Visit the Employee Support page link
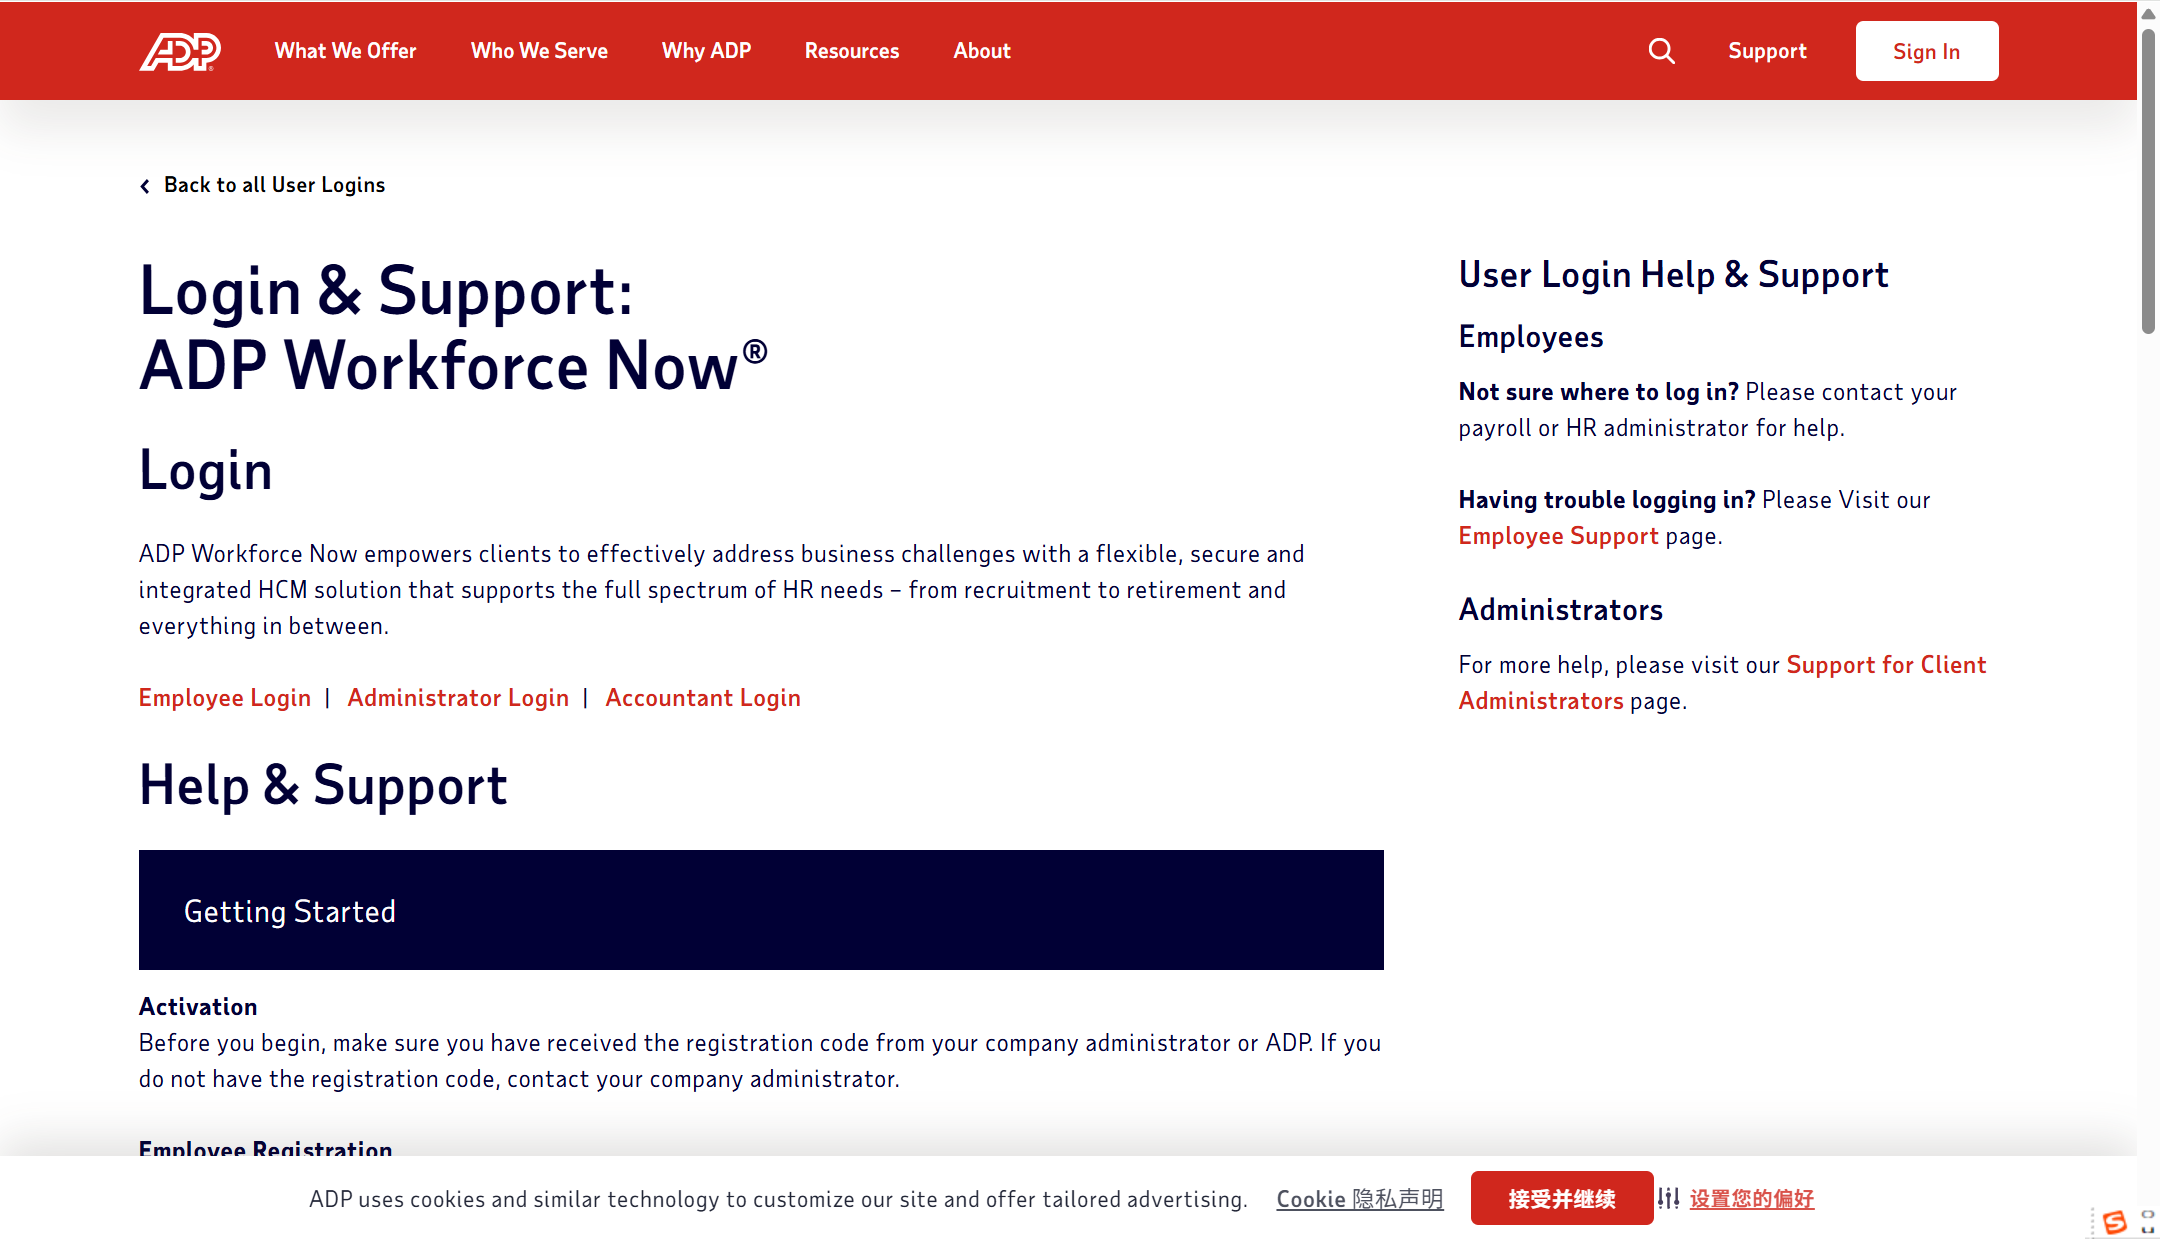 1558,536
